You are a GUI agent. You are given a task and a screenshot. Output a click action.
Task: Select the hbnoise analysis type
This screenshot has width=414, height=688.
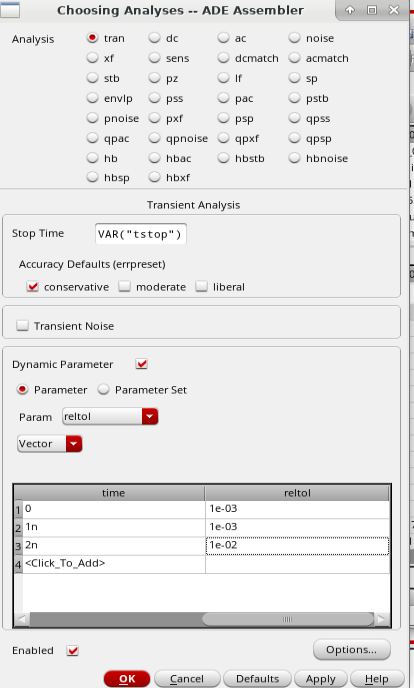pos(294,158)
